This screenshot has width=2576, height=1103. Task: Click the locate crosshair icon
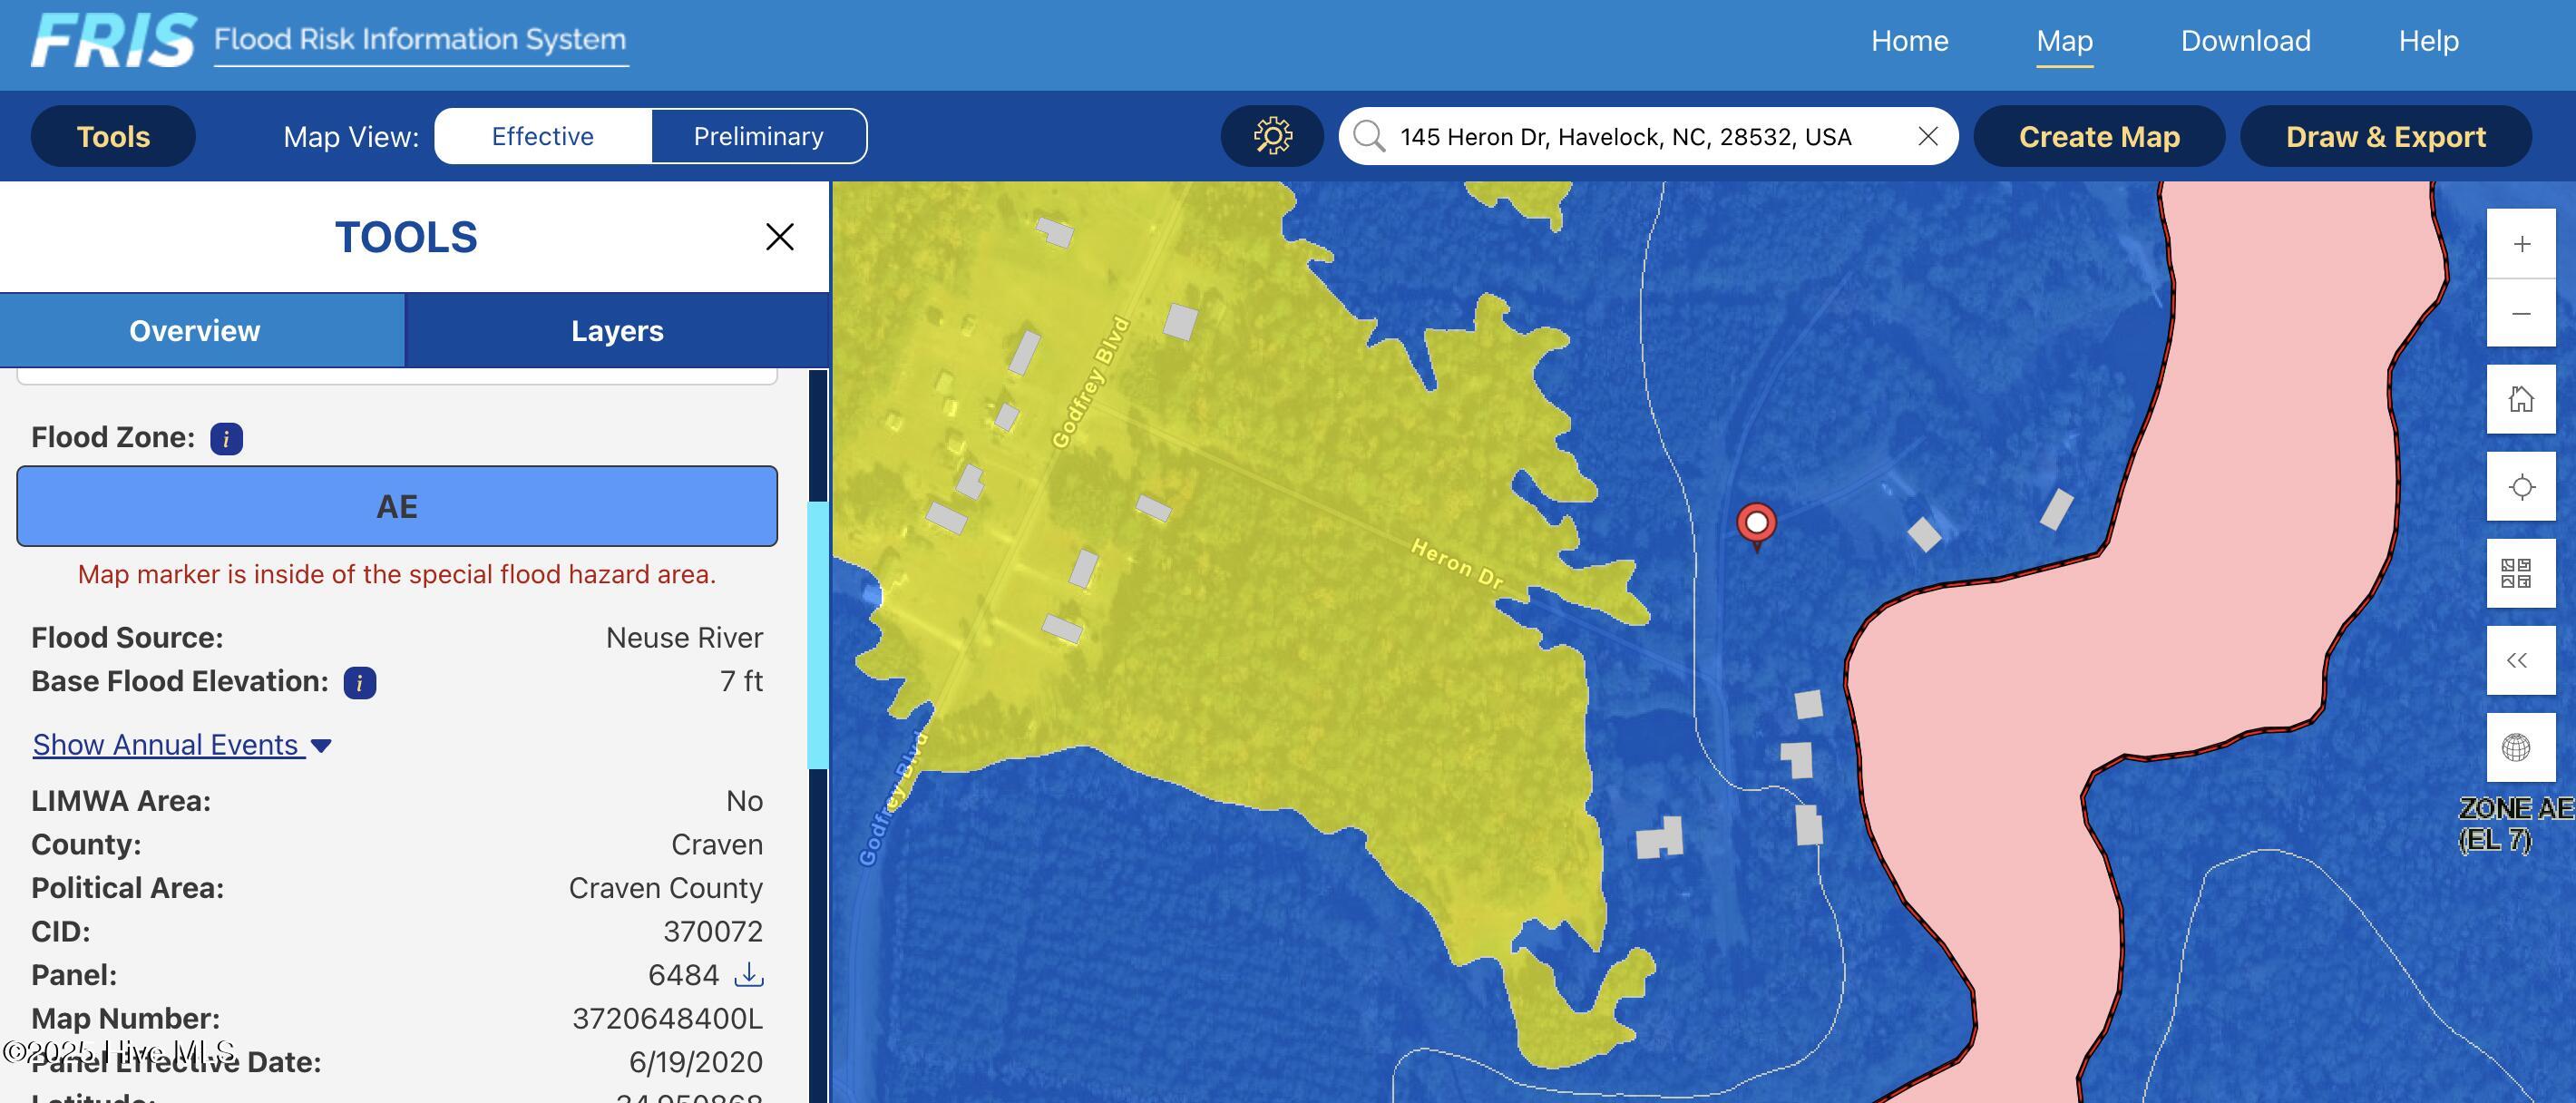coord(2521,487)
